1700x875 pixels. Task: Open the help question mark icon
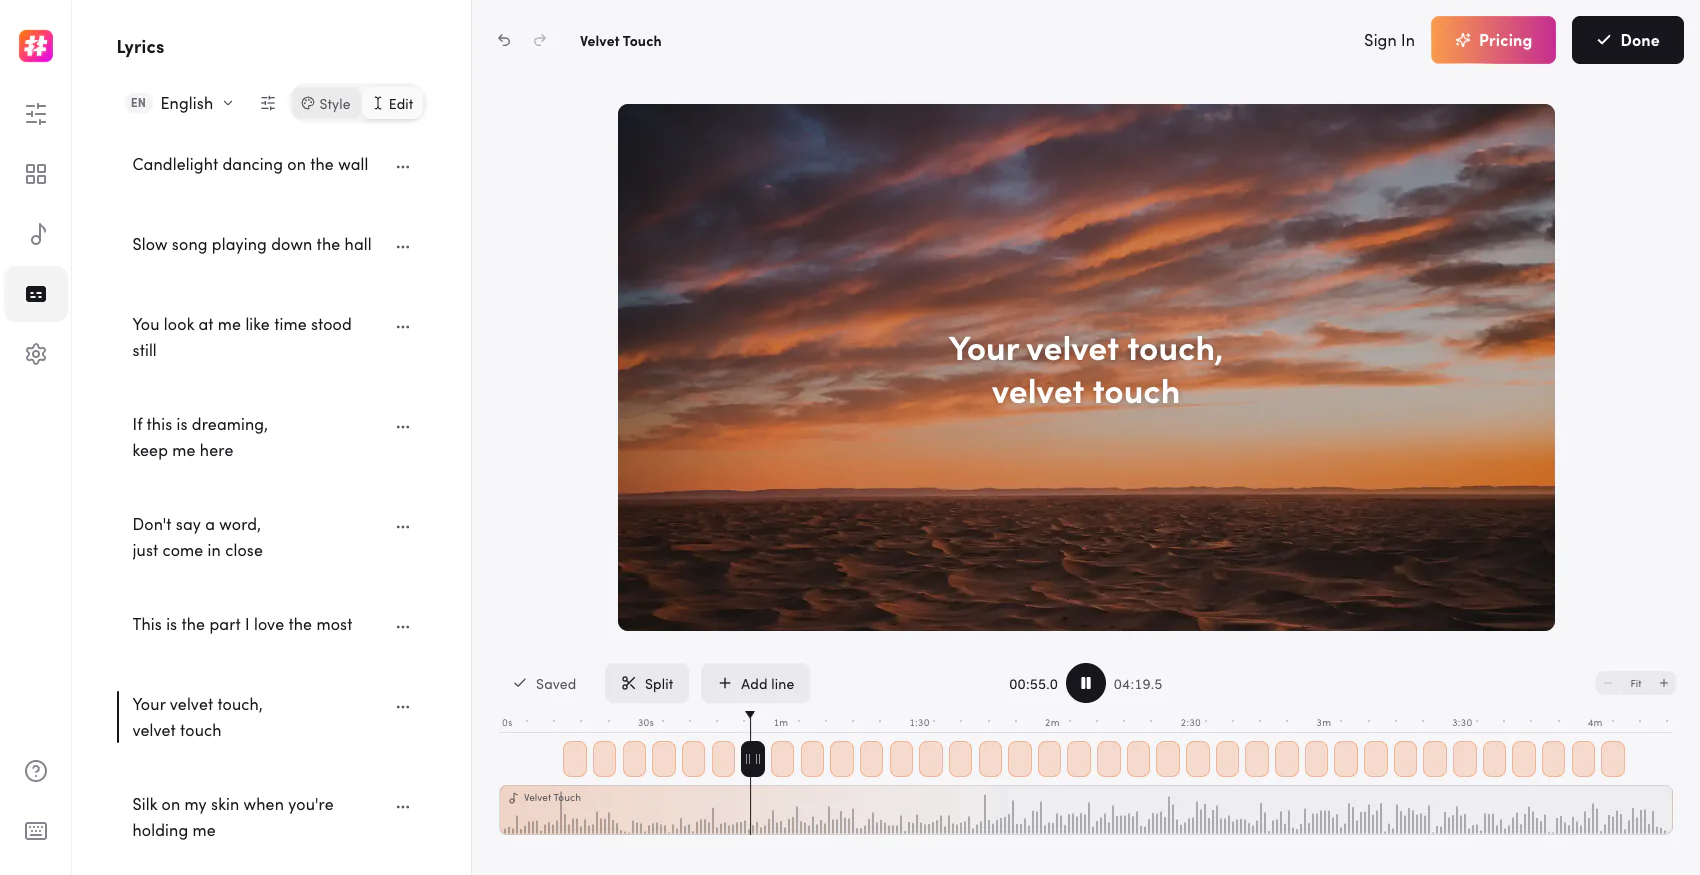[36, 771]
